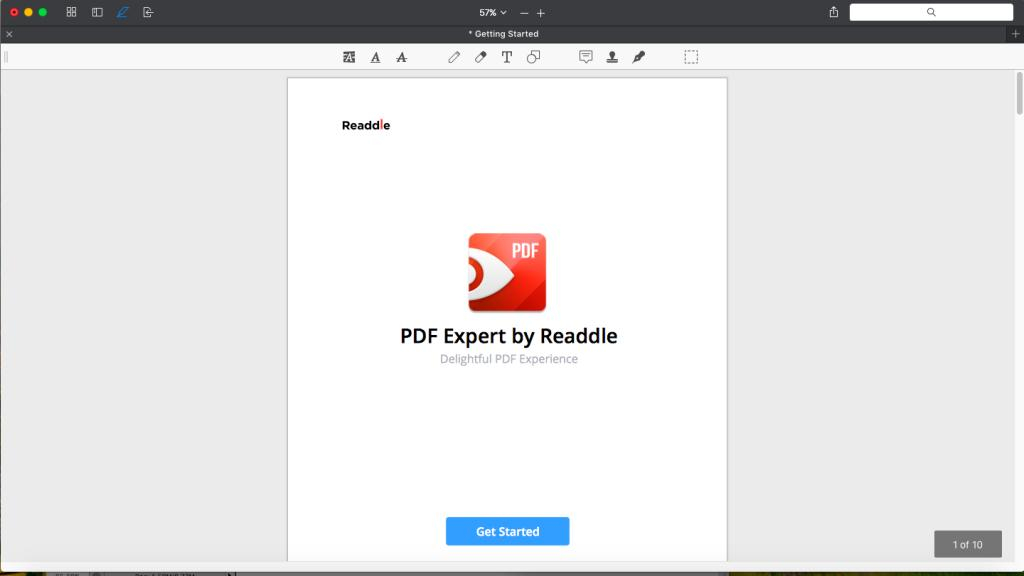The width and height of the screenshot is (1024, 576).
Task: Add a new tab with plus button
Action: tap(1016, 34)
